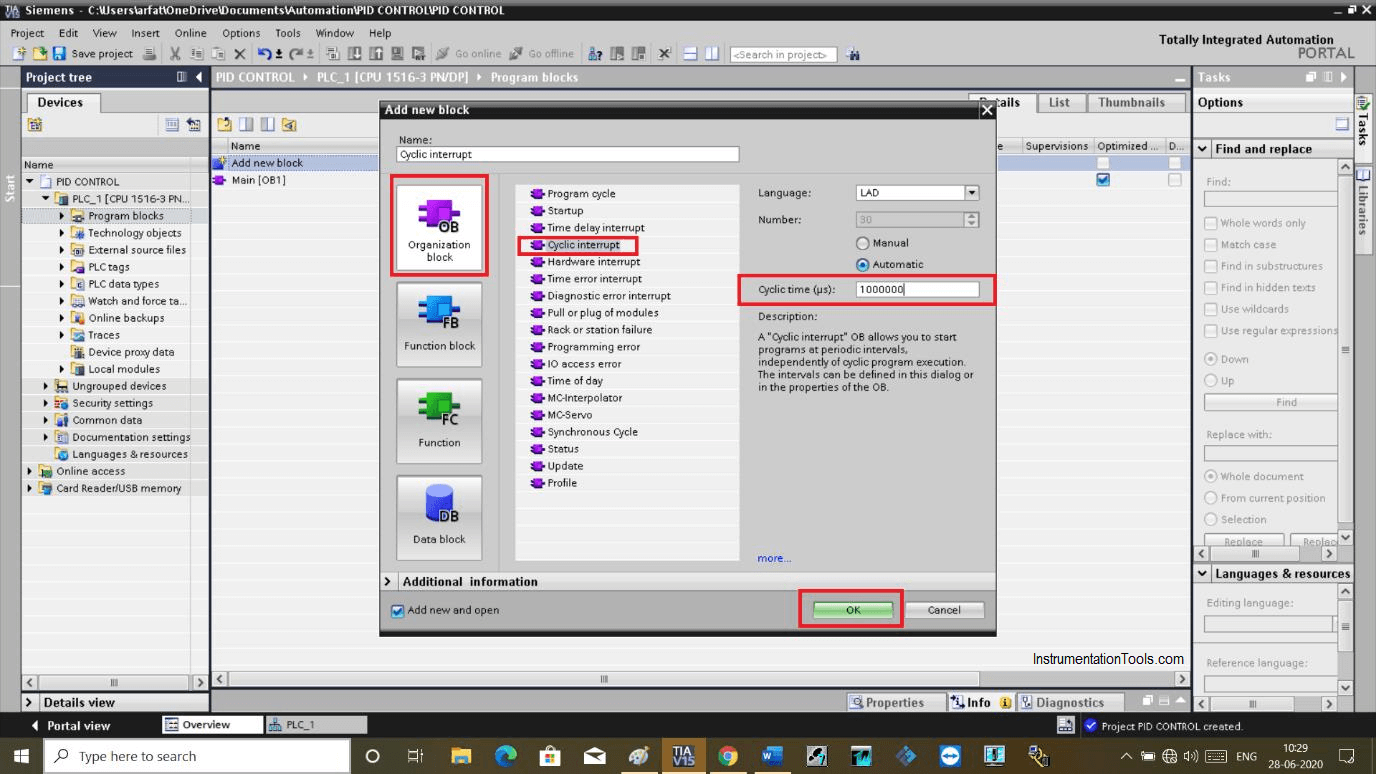
Task: Open the Project menu
Action: [x=27, y=33]
